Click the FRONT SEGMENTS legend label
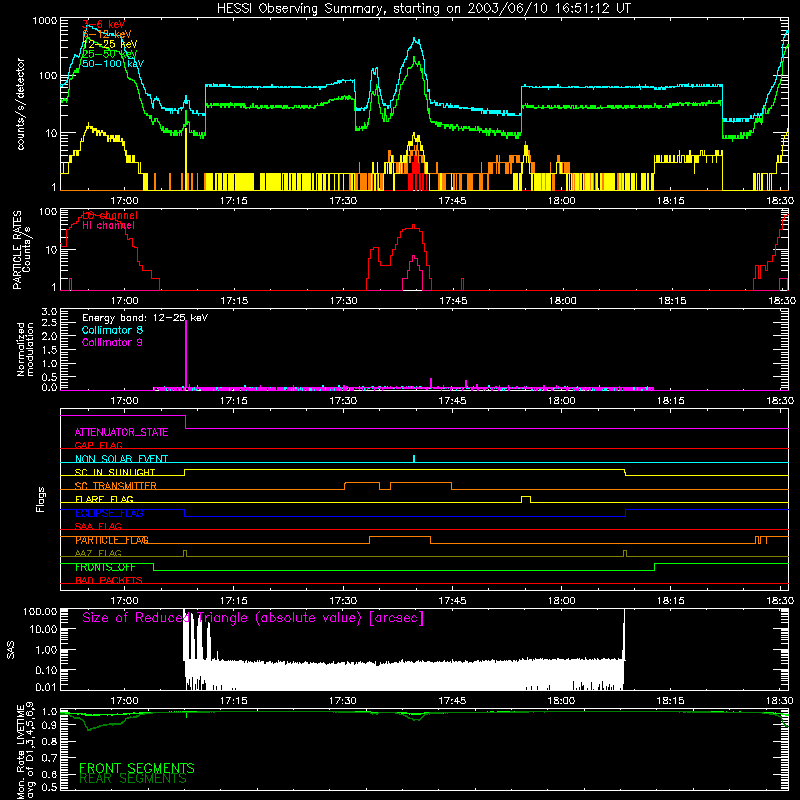Screen dimensions: 800x800 137,767
